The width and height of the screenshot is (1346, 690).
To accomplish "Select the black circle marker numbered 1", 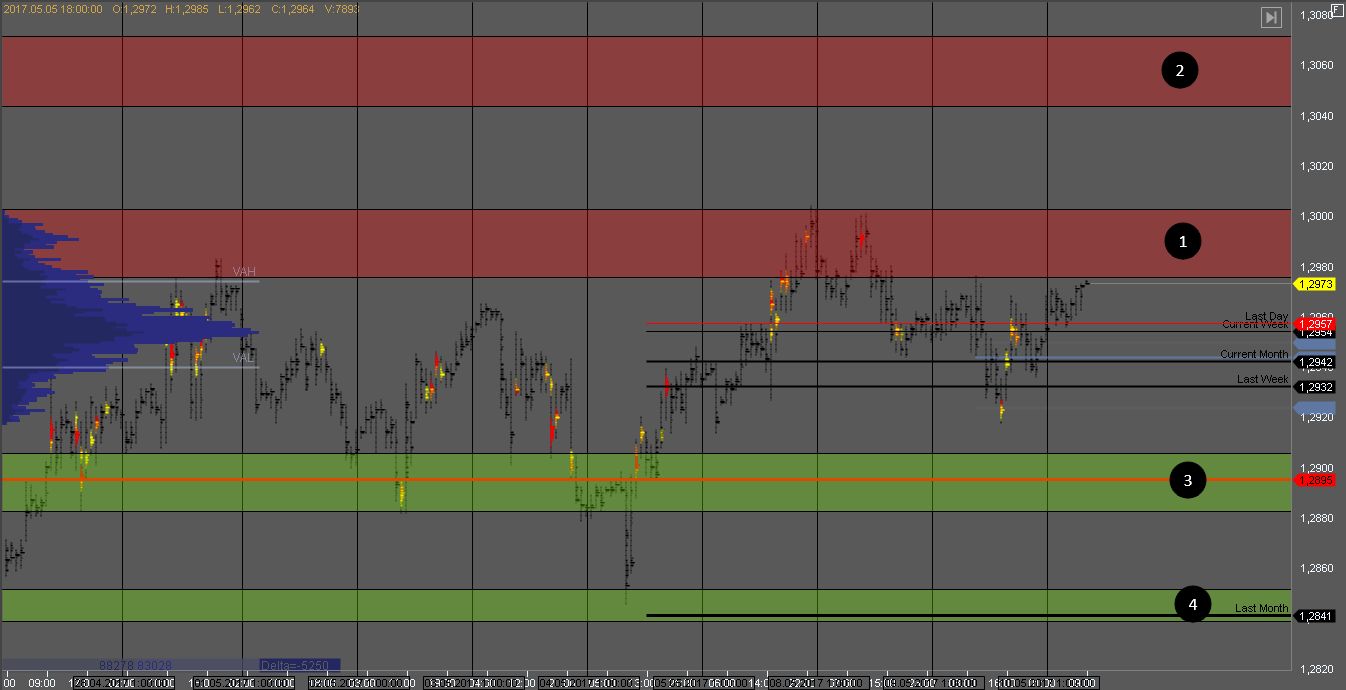I will [x=1184, y=241].
